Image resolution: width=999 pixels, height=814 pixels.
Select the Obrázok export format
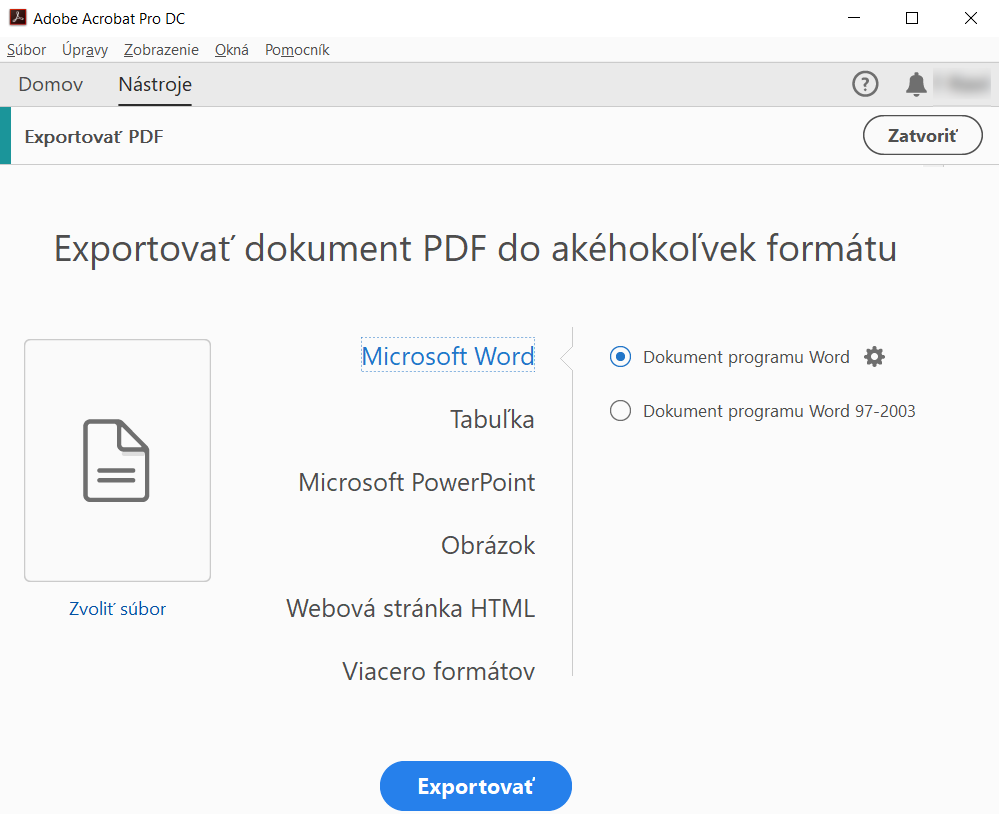click(488, 545)
